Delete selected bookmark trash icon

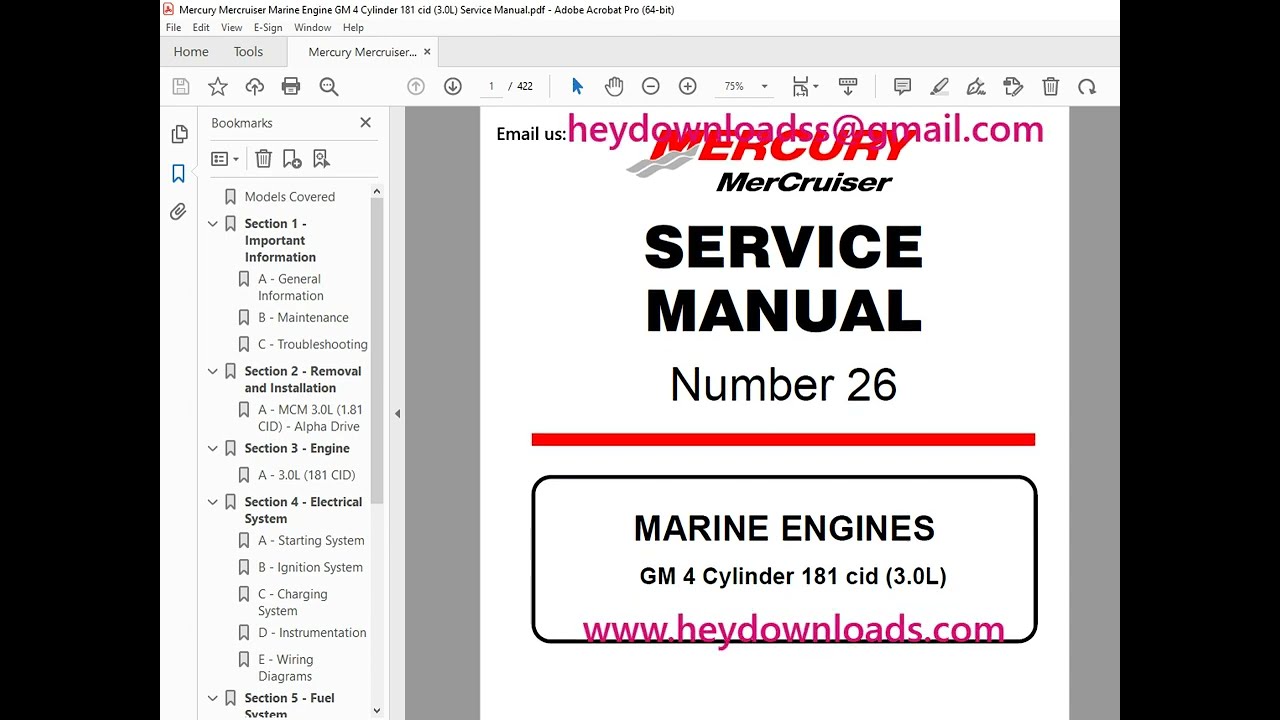[263, 158]
